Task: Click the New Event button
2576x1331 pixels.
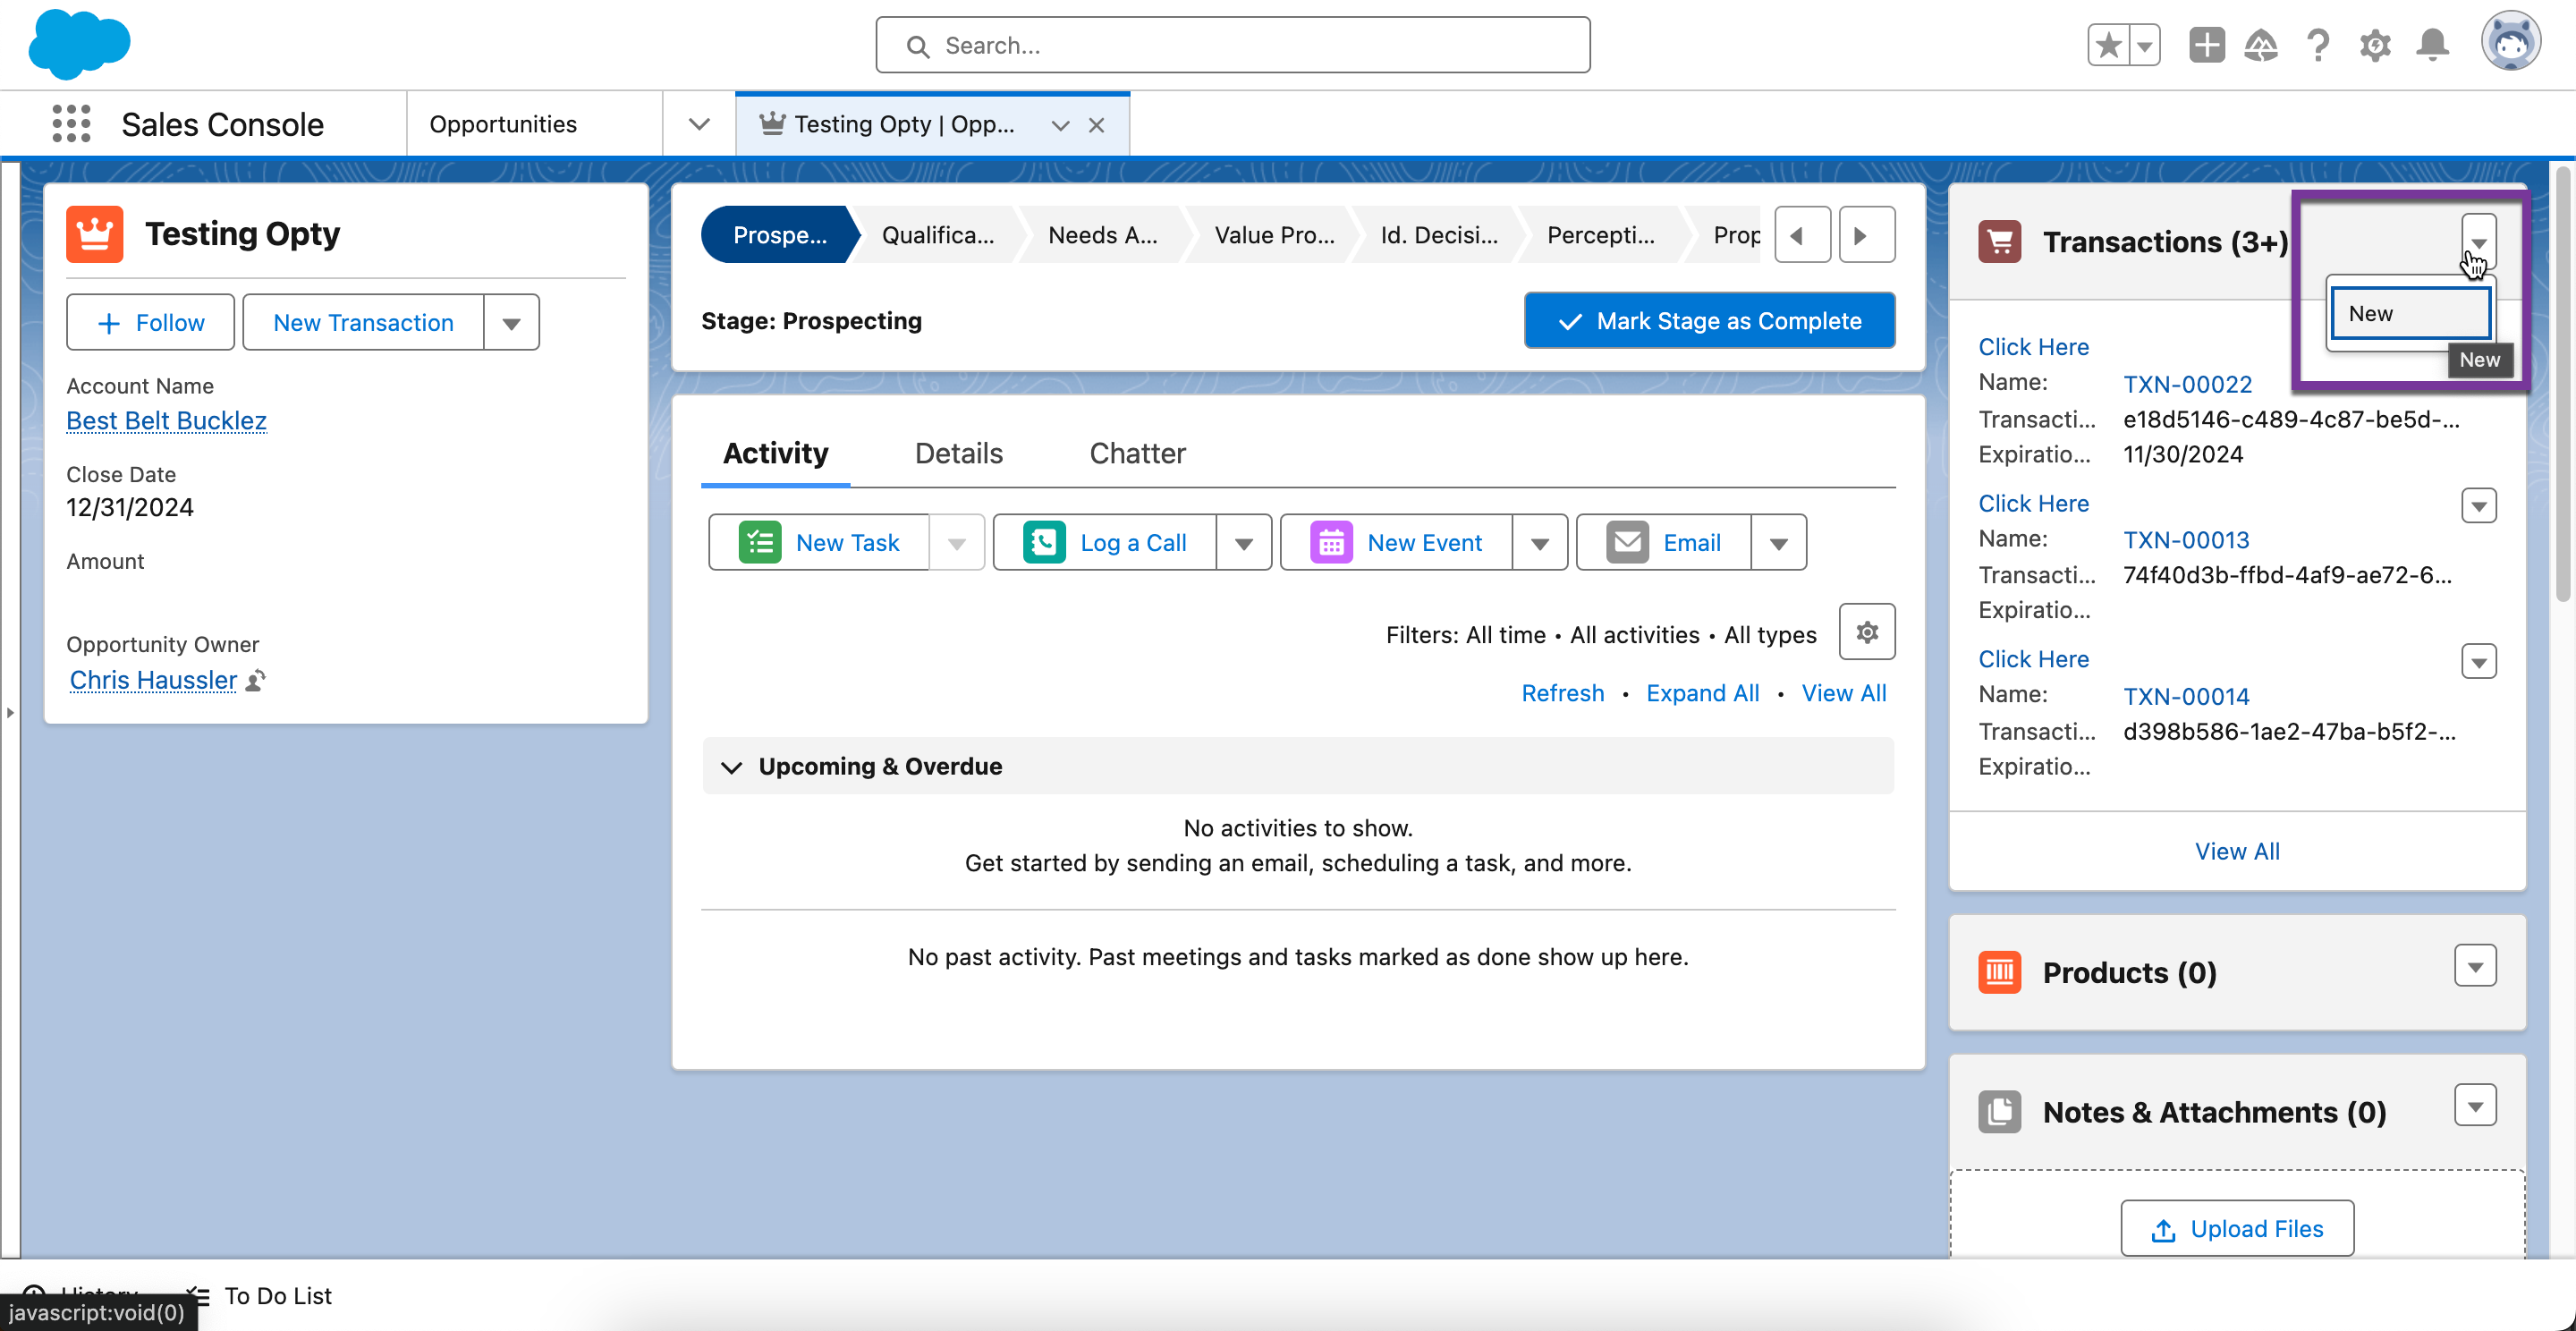Action: tap(1396, 542)
